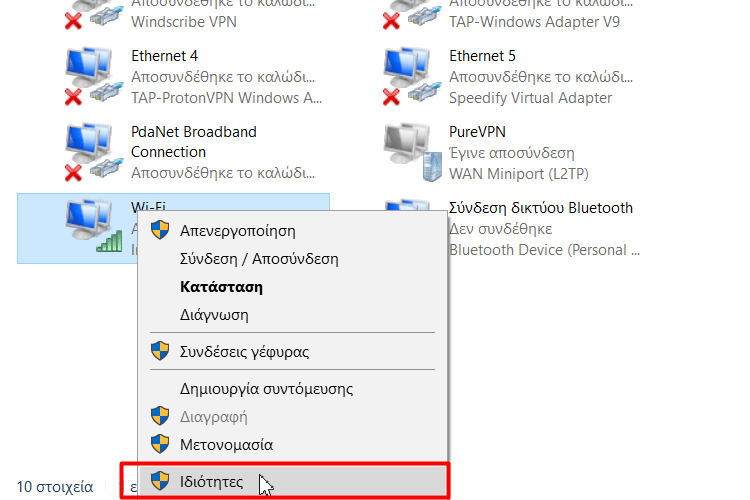Select Δημιουργία συντόμευσης in the menu
The width and height of the screenshot is (750, 500).
tap(266, 388)
